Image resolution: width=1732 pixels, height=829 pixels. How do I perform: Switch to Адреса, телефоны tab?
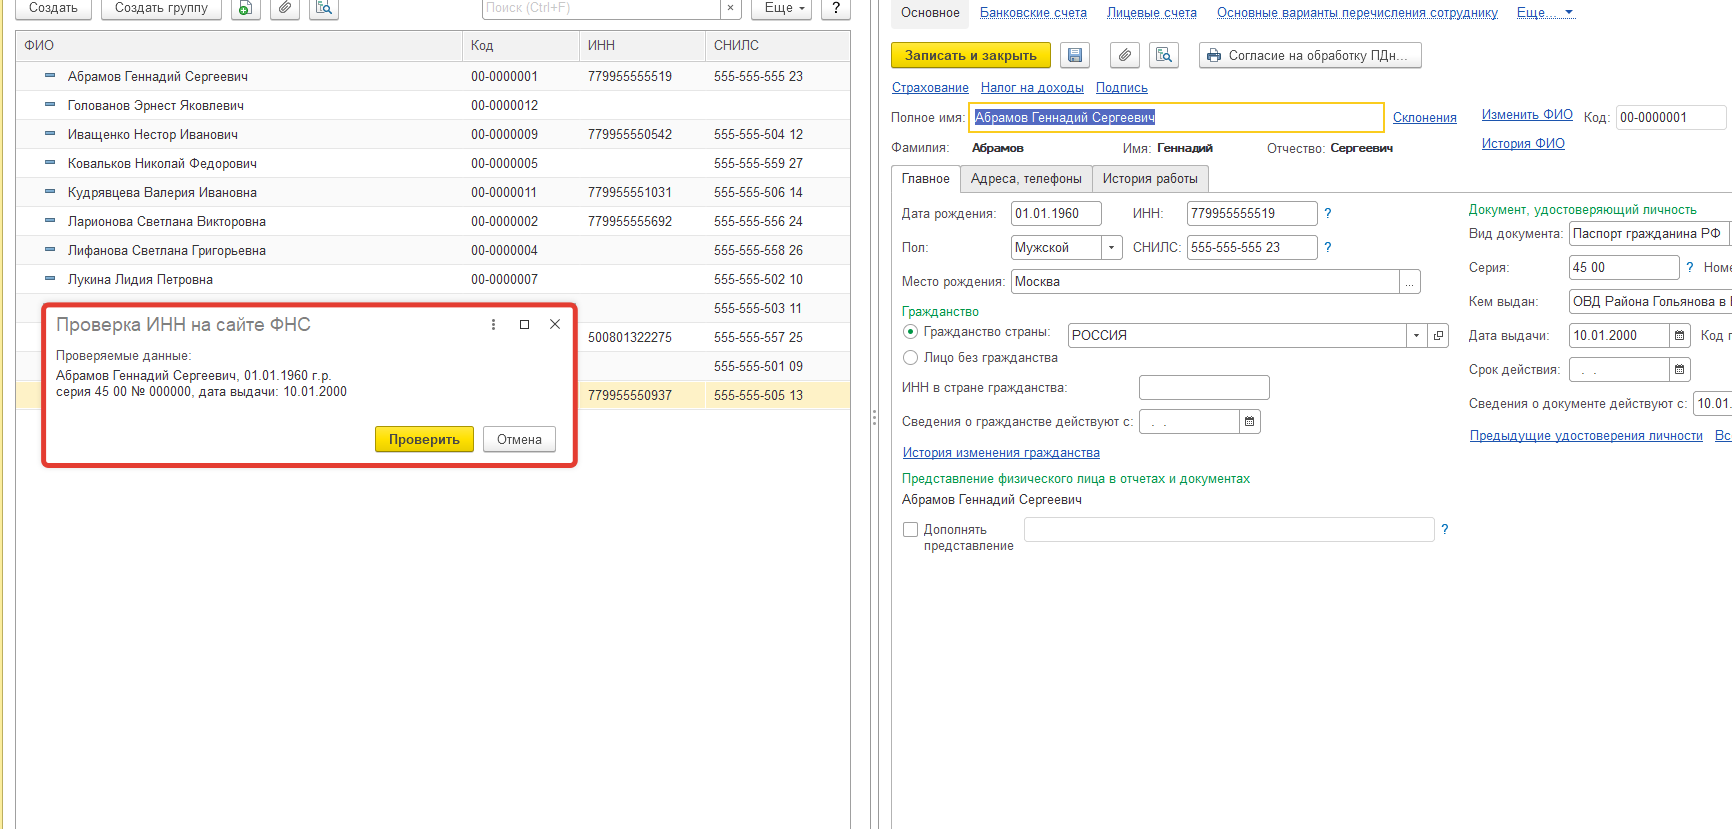pos(1026,178)
